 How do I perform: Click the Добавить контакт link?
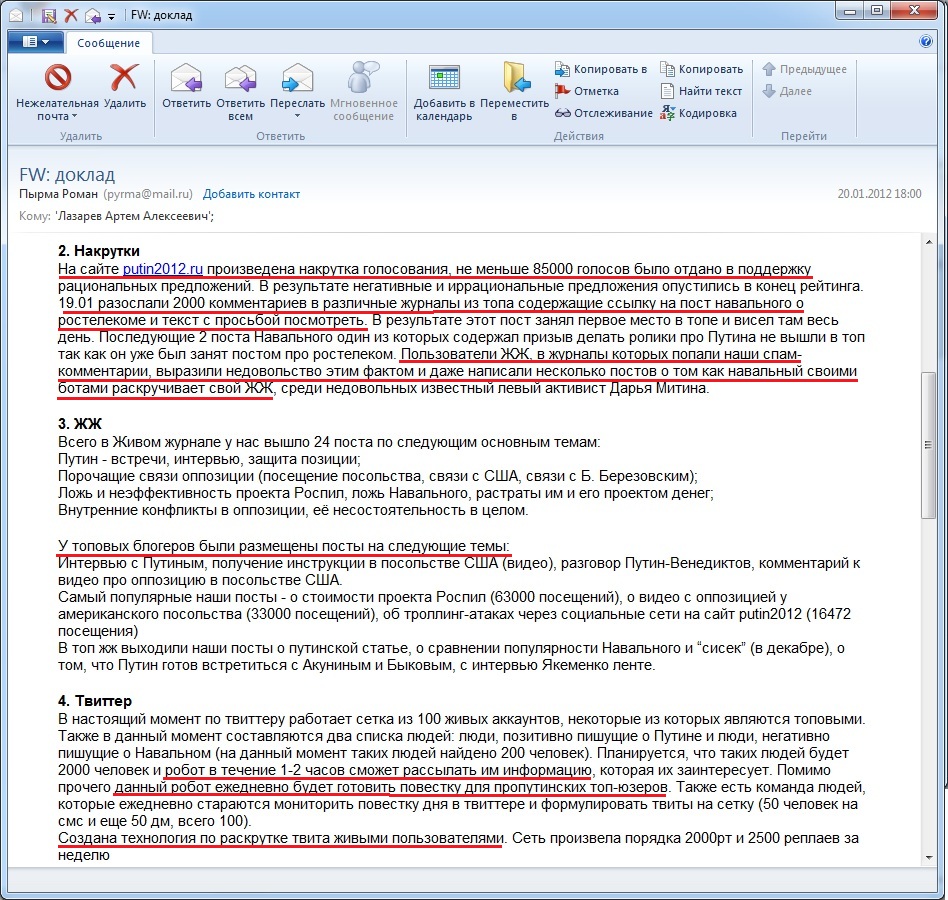[251, 194]
